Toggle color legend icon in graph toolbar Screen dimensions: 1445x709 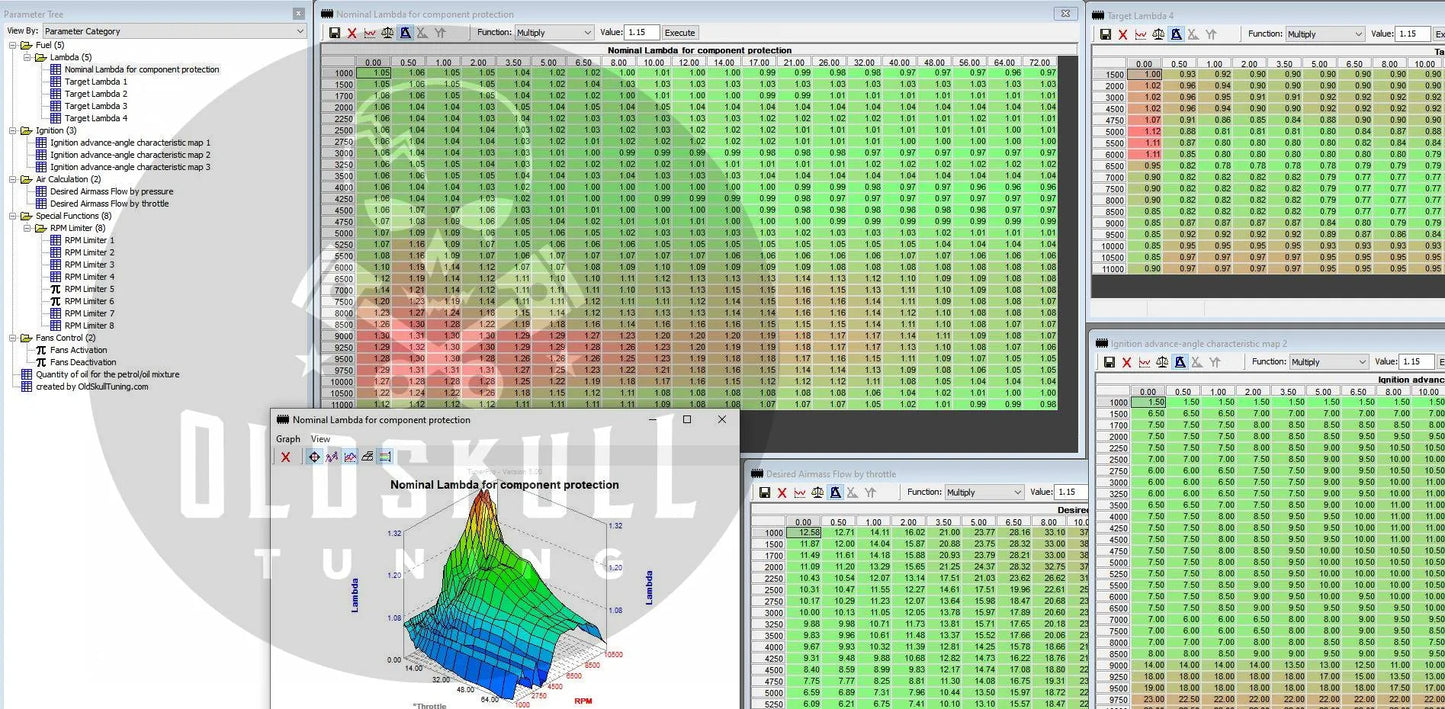386,456
